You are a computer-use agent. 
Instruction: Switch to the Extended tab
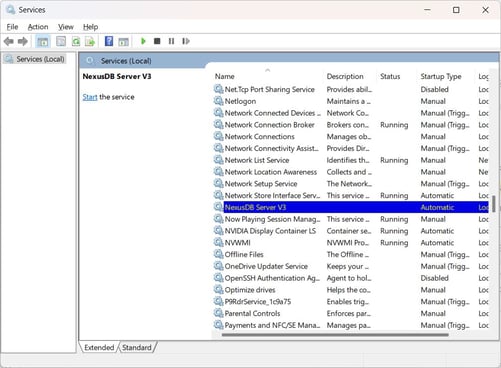[x=99, y=347]
